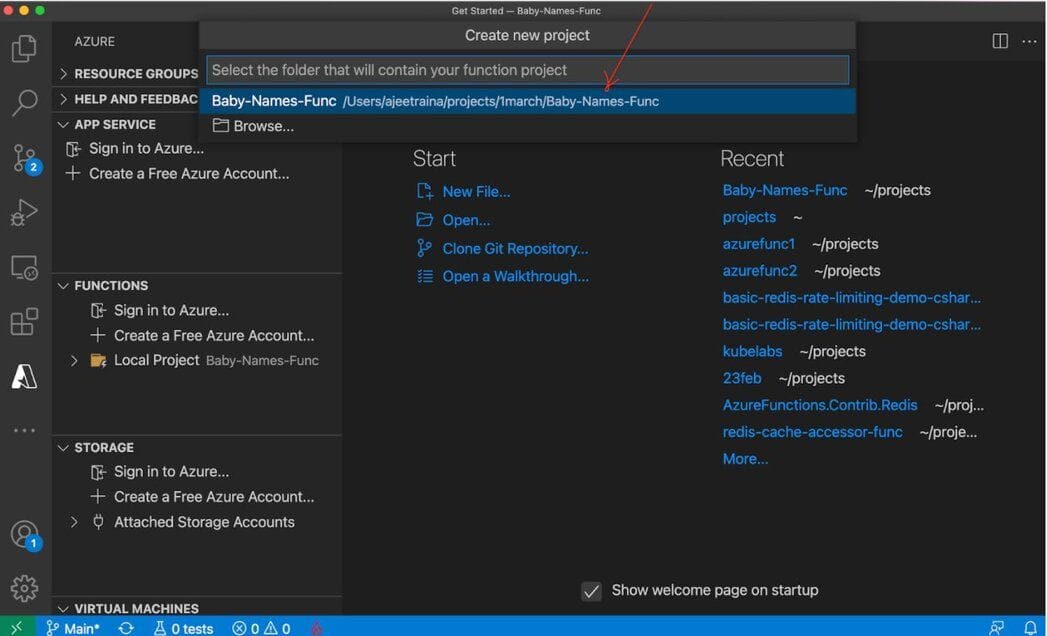Toggle the Show welcome page on startup checkbox
Screen dimensions: 1047x636
[x=591, y=590]
